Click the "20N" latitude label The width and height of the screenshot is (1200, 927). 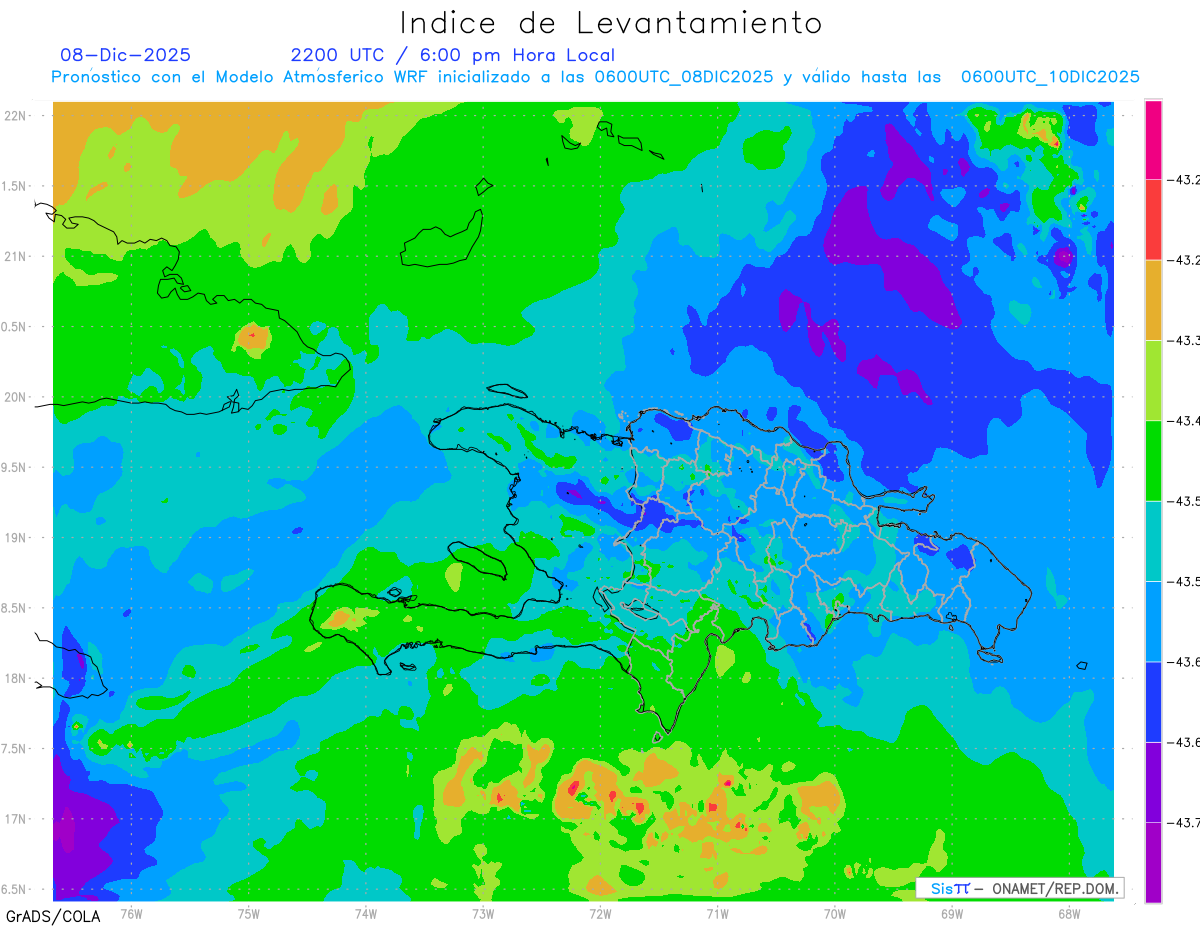[x=15, y=397]
